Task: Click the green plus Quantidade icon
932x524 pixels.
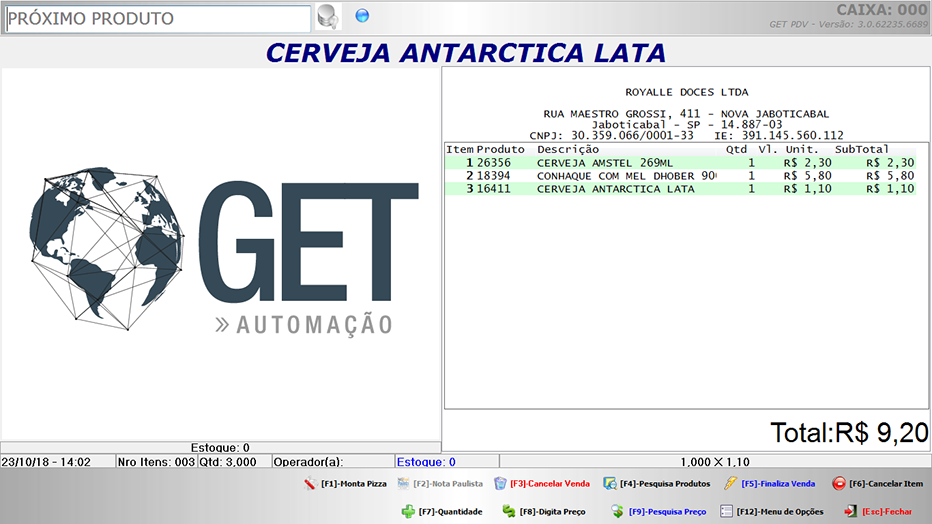Action: click(408, 511)
